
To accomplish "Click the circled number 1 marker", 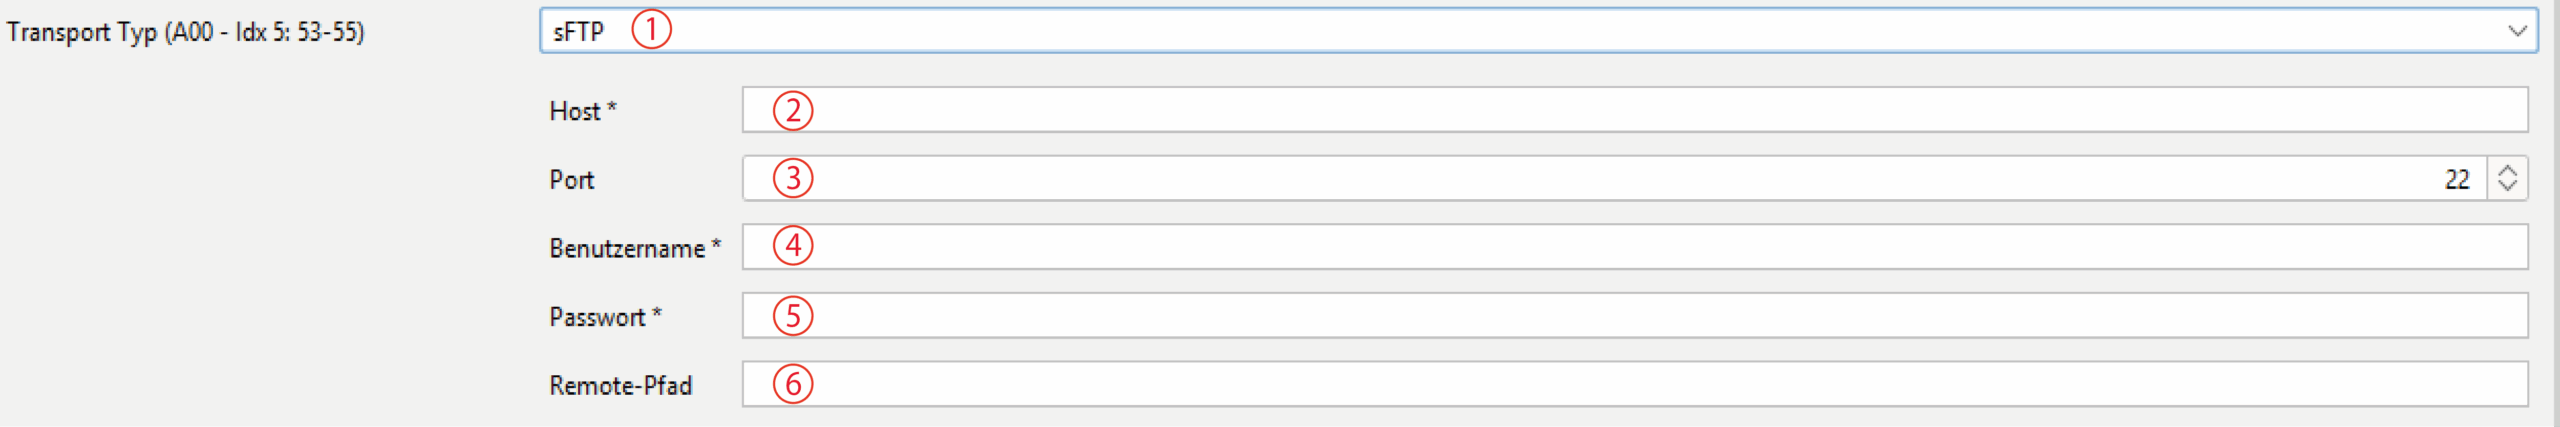I will coord(651,30).
